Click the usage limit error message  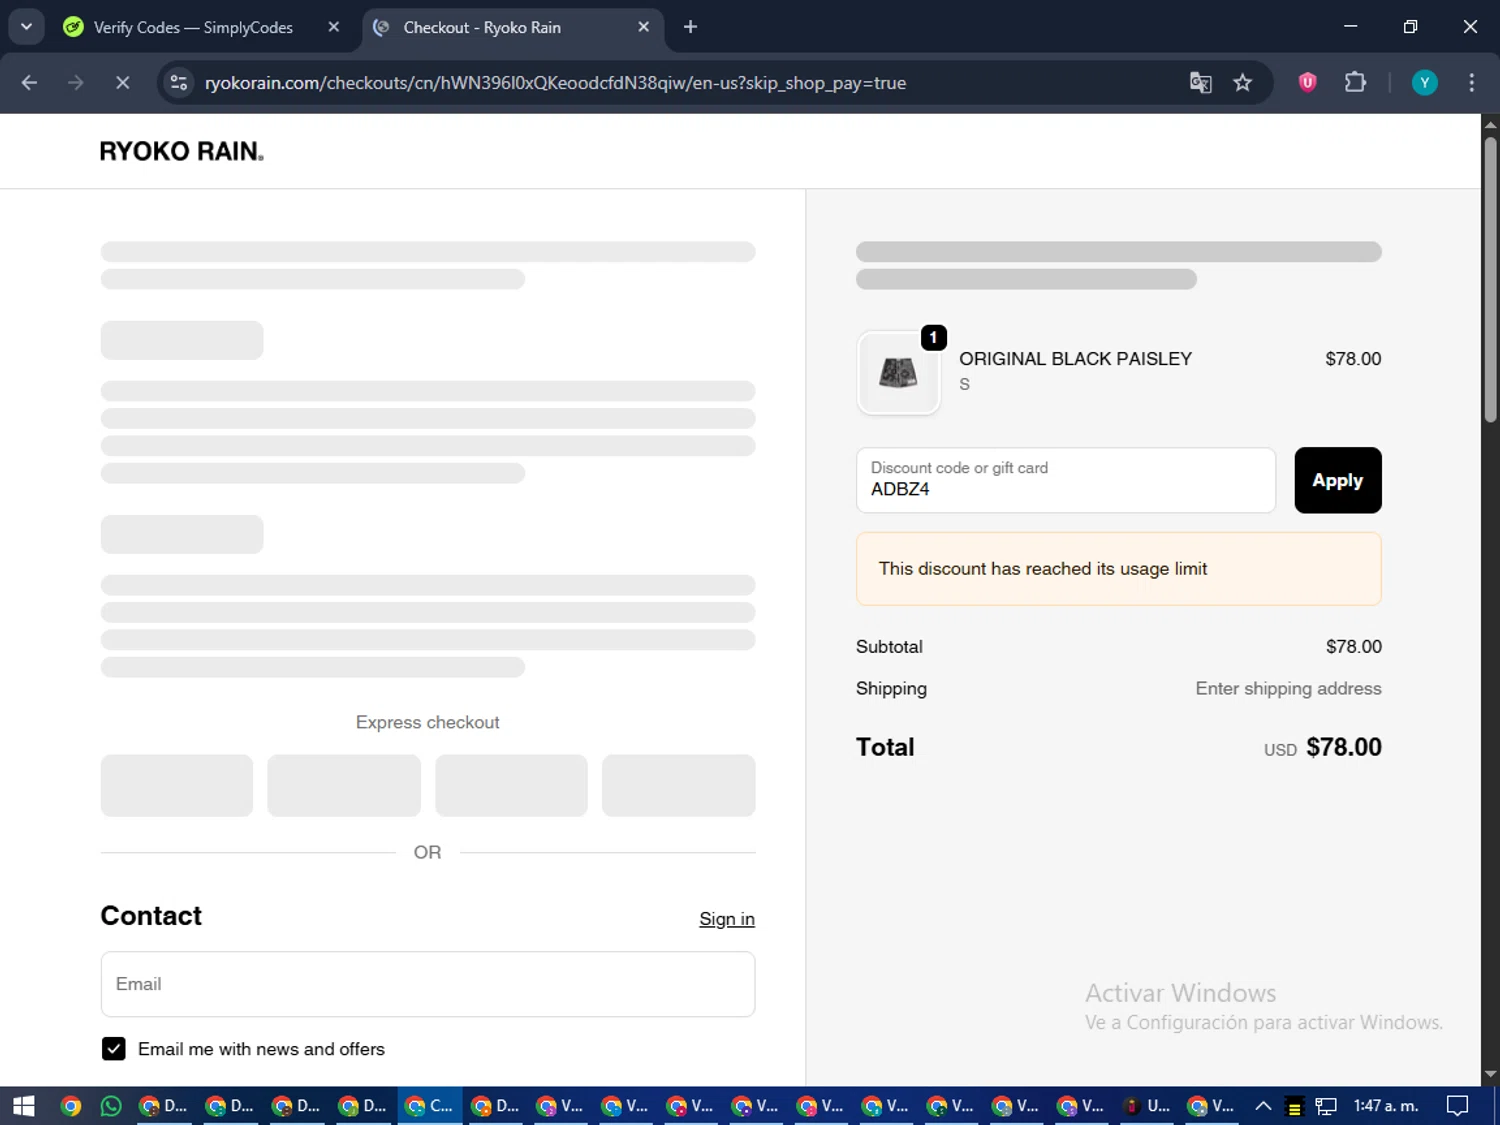point(1119,569)
